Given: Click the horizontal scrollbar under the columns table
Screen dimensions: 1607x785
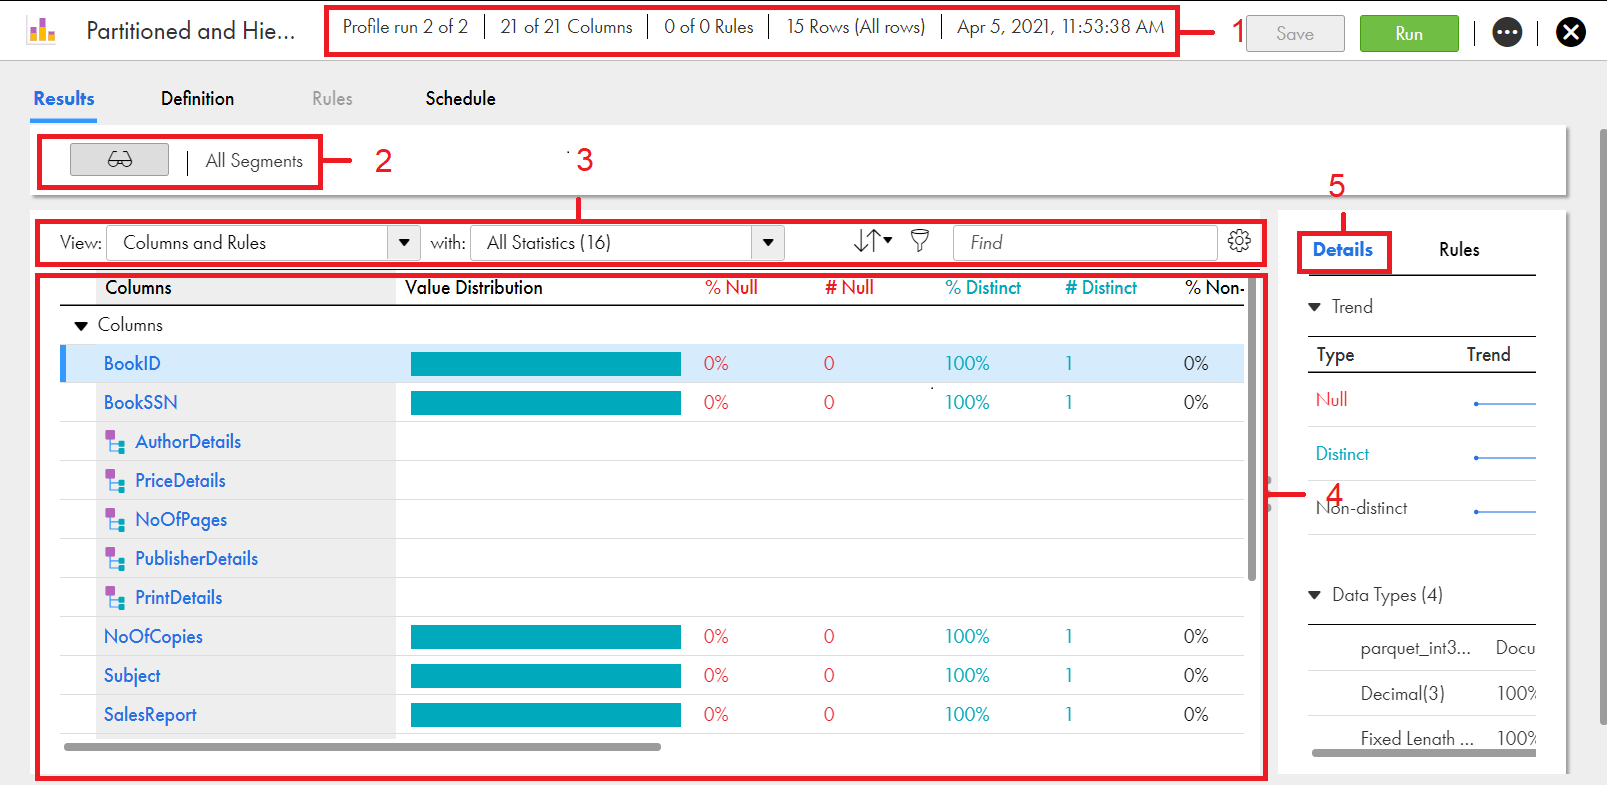Looking at the screenshot, I should point(362,747).
